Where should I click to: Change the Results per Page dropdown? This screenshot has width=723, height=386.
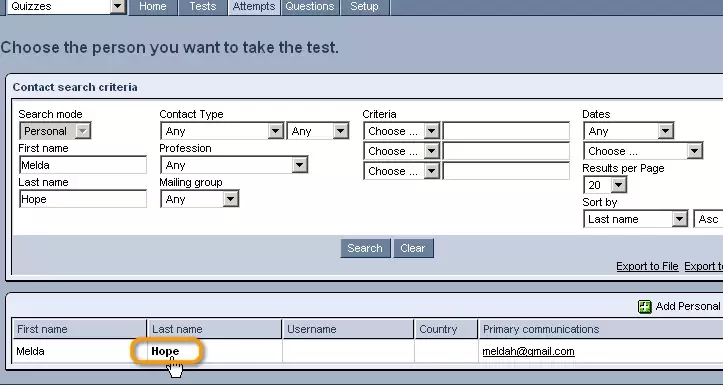[605, 185]
